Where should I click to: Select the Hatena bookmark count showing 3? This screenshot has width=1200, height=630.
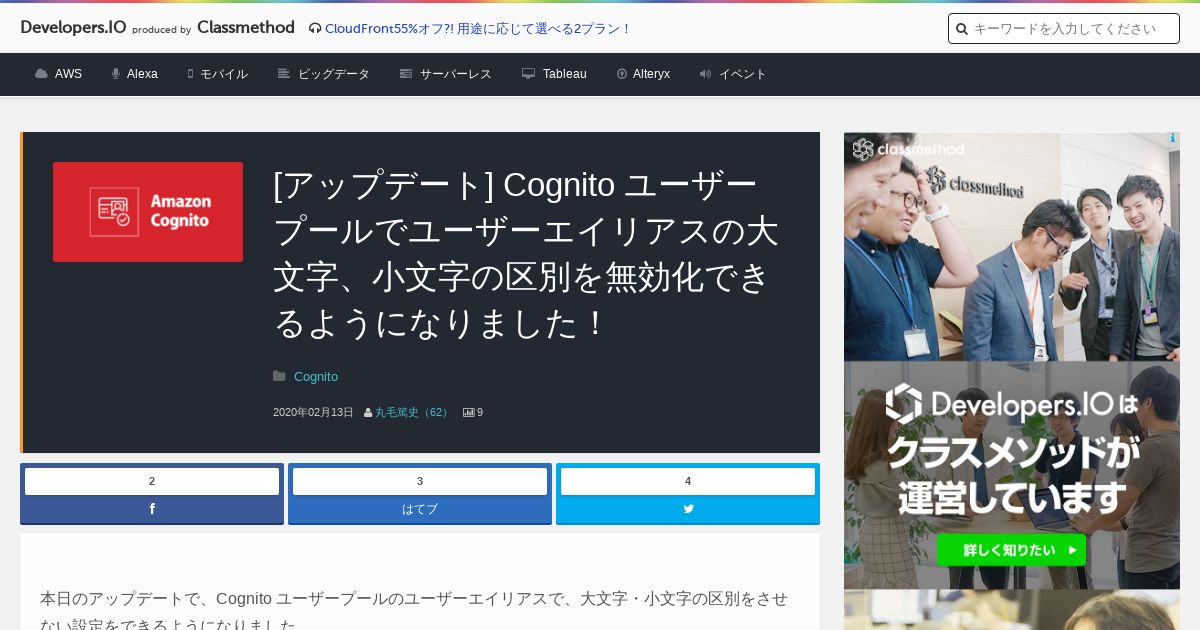(x=420, y=481)
